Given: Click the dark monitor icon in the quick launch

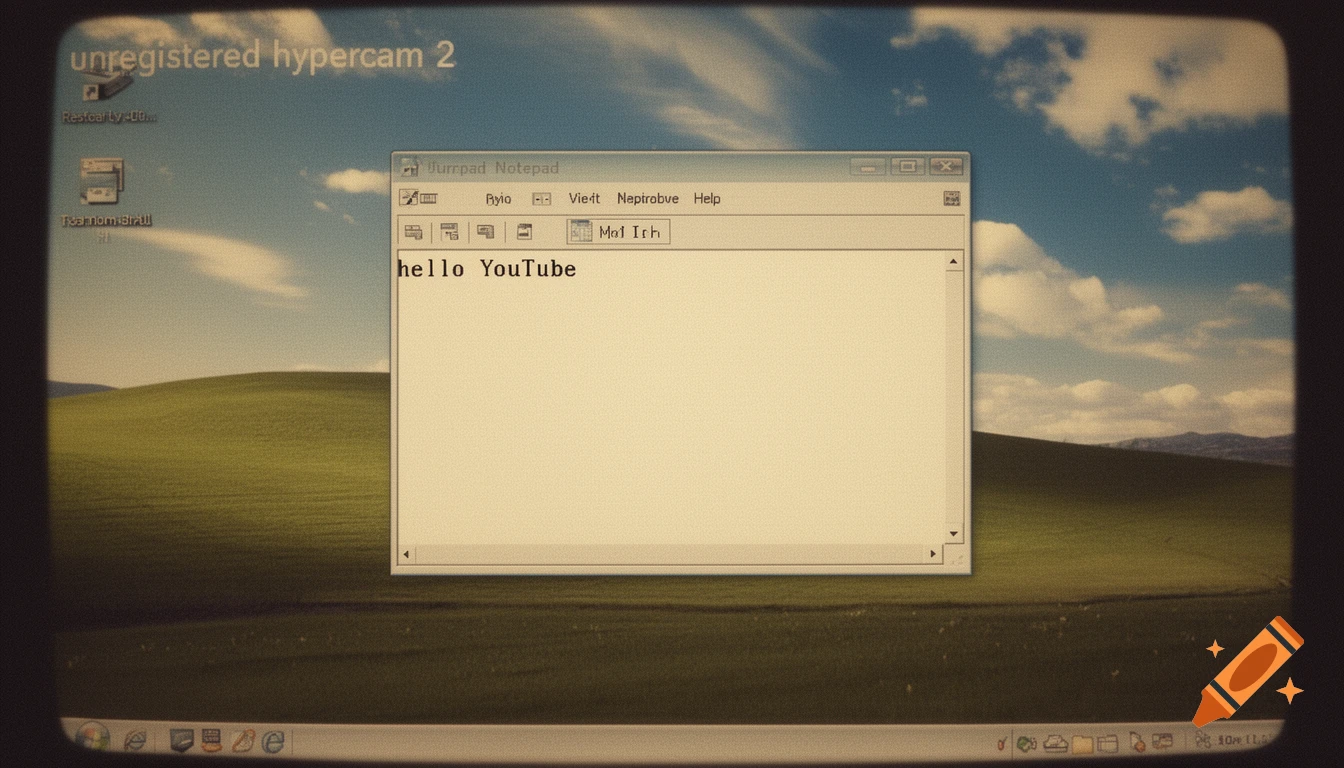Looking at the screenshot, I should point(181,740).
